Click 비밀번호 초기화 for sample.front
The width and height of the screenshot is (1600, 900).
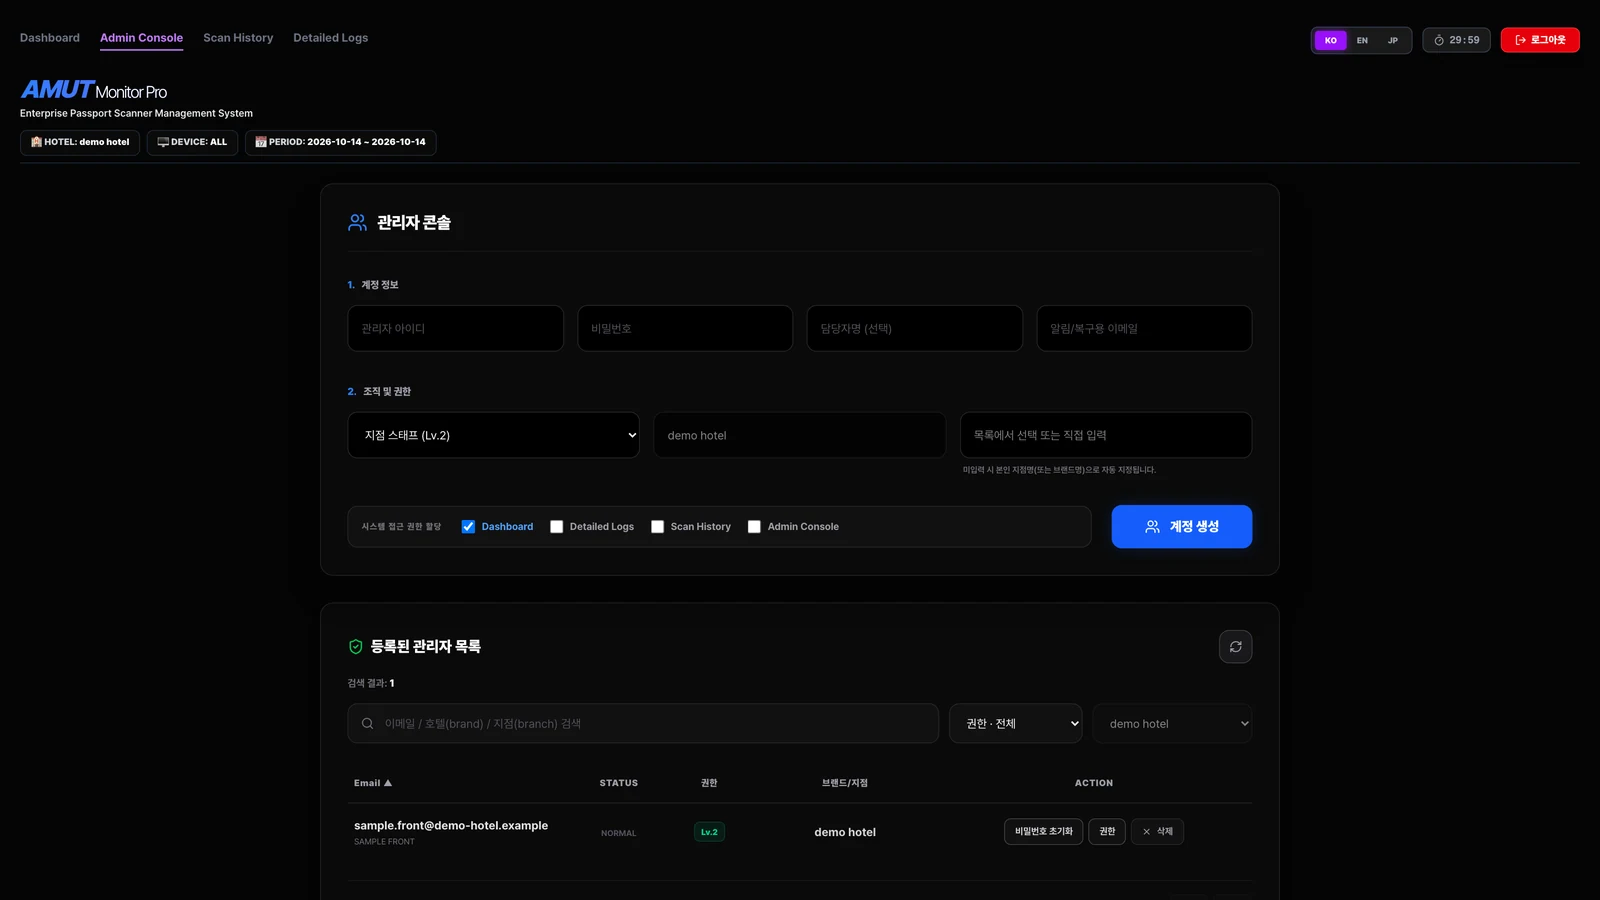pyautogui.click(x=1043, y=832)
